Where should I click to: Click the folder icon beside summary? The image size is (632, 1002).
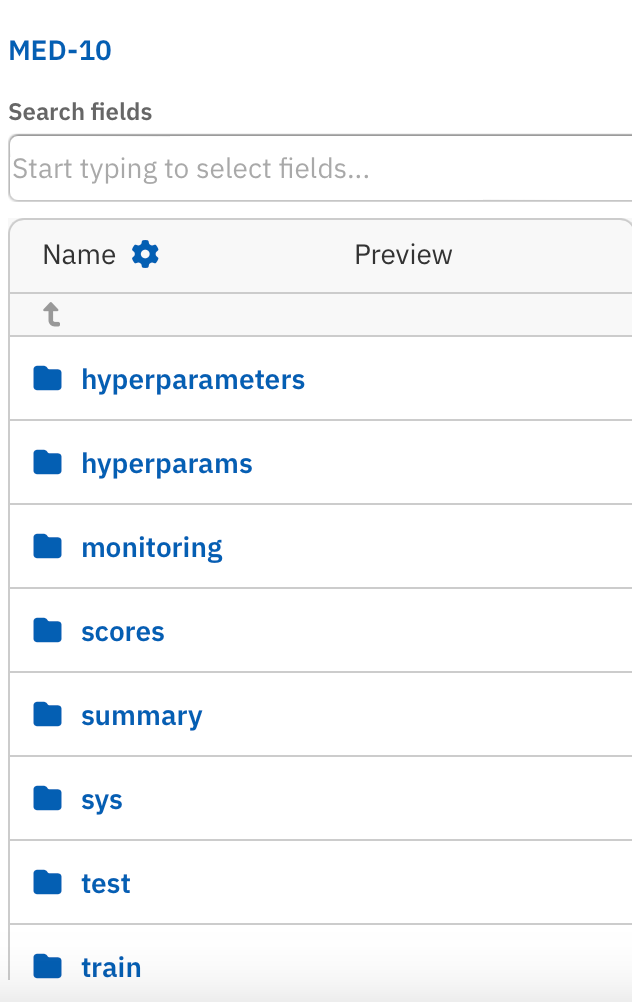(47, 715)
